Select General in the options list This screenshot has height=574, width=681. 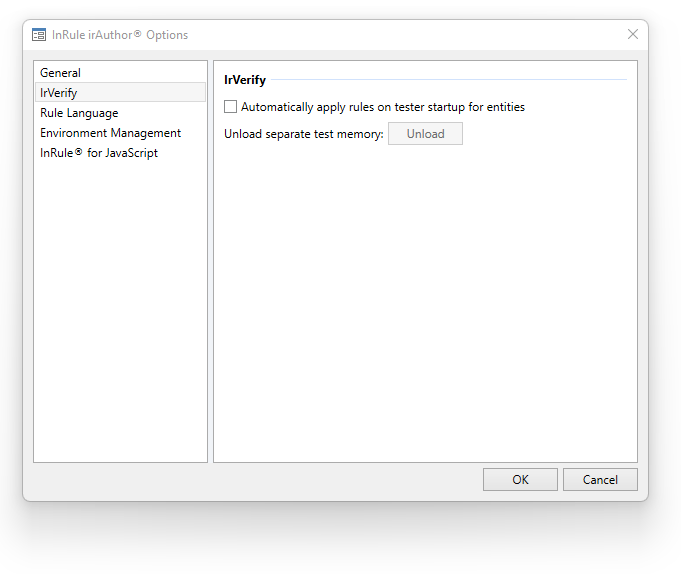(x=60, y=73)
